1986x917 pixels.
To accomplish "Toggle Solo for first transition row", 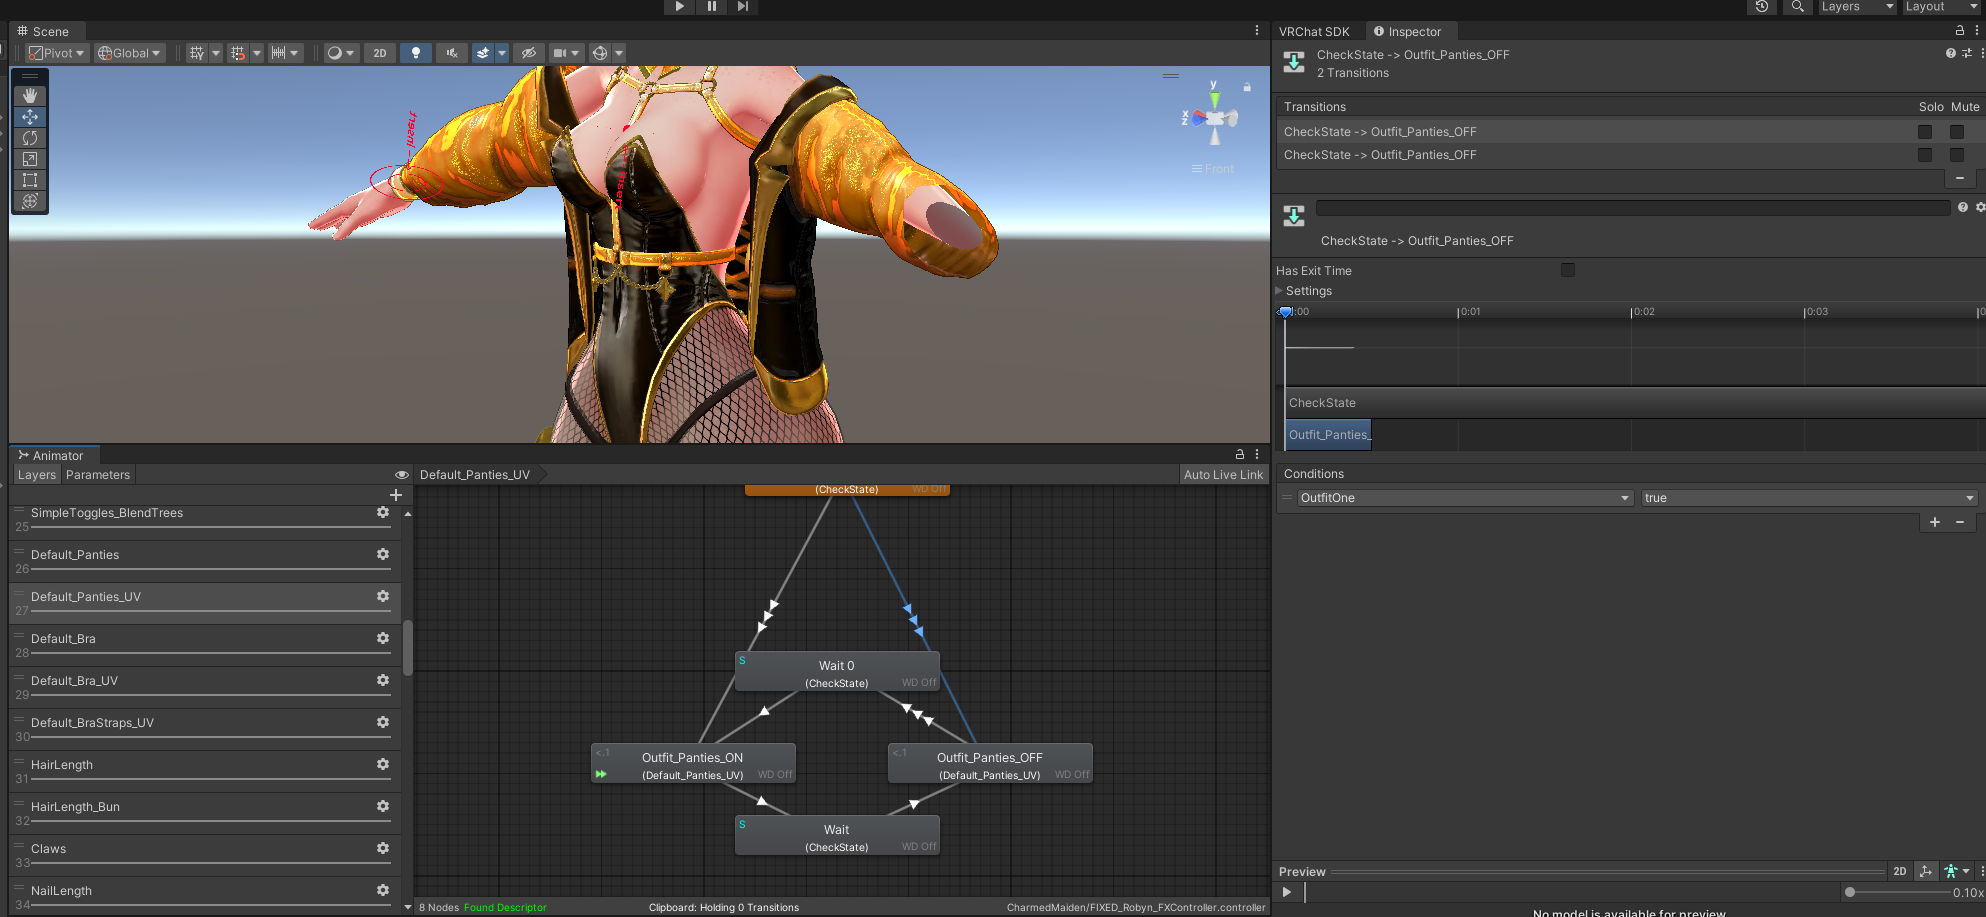I will pyautogui.click(x=1925, y=132).
